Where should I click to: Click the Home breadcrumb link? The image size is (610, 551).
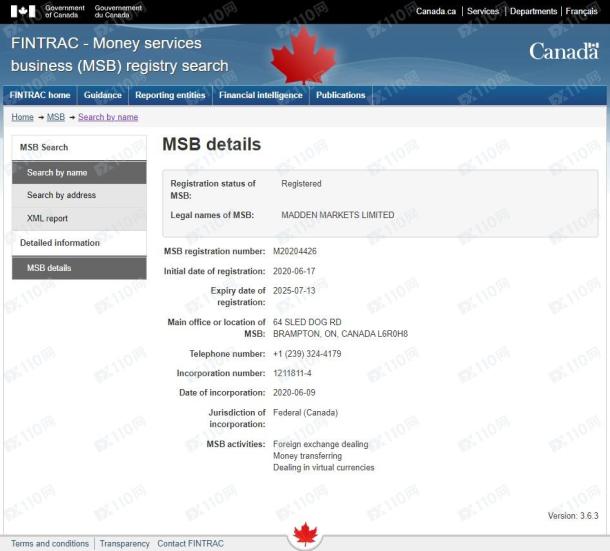tap(23, 117)
